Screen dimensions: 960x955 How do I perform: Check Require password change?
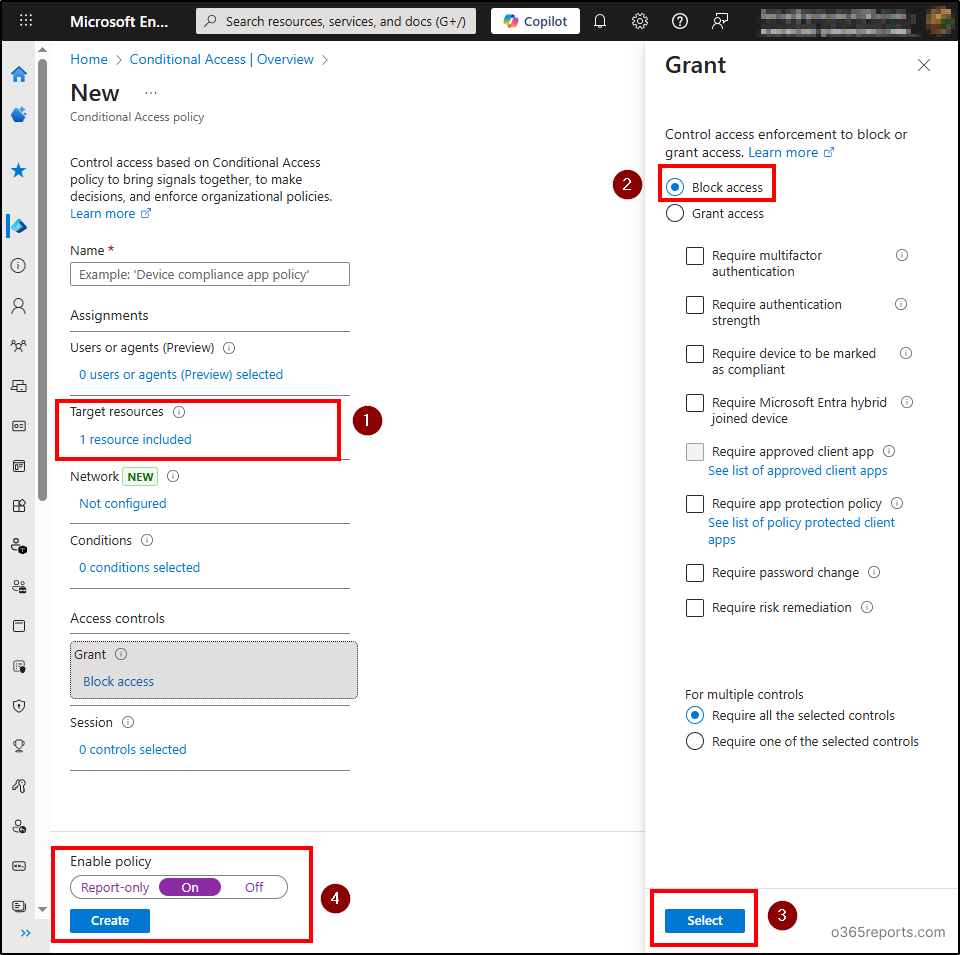point(695,572)
